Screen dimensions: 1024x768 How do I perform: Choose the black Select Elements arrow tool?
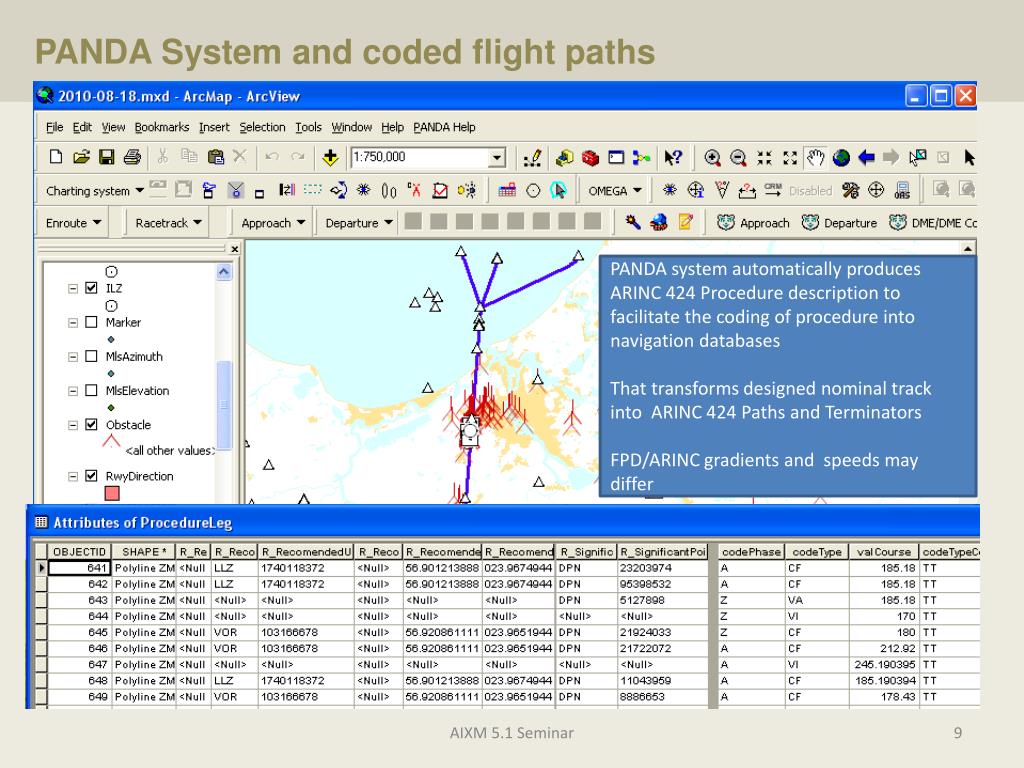tap(969, 157)
